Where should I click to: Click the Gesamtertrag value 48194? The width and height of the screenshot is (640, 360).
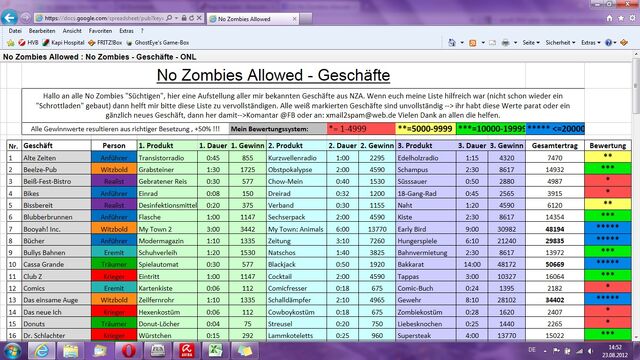tap(555, 229)
